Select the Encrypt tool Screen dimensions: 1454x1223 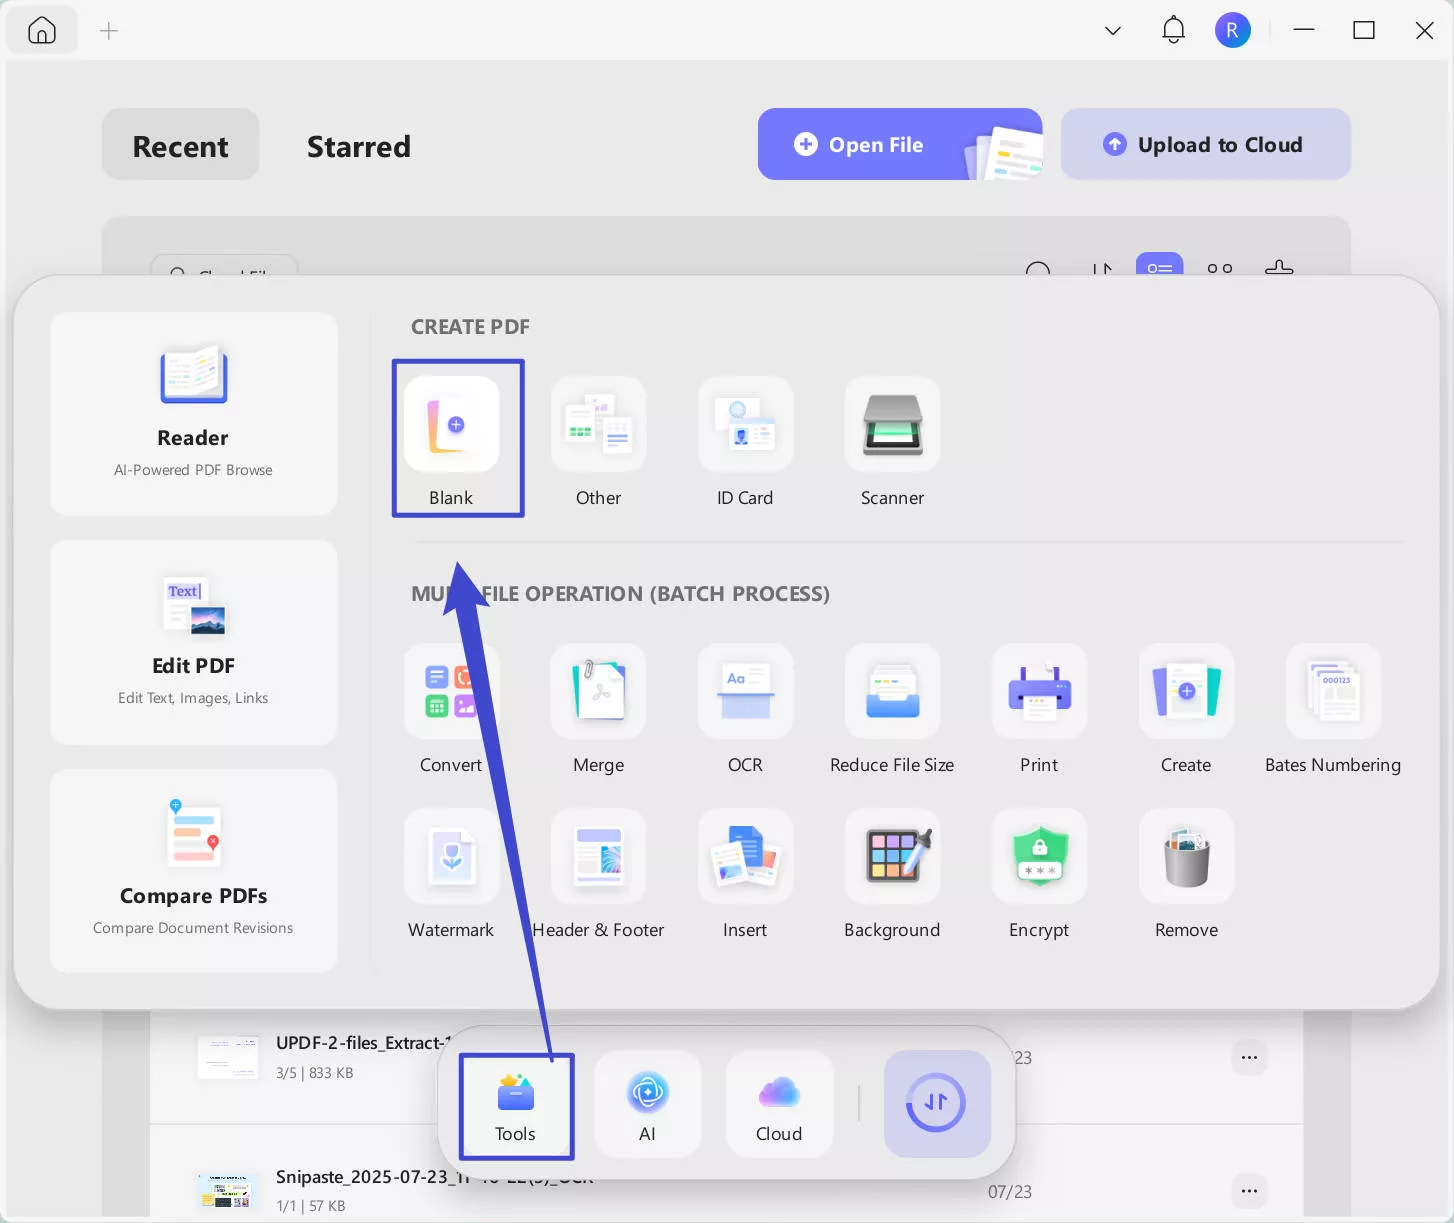[x=1039, y=875]
